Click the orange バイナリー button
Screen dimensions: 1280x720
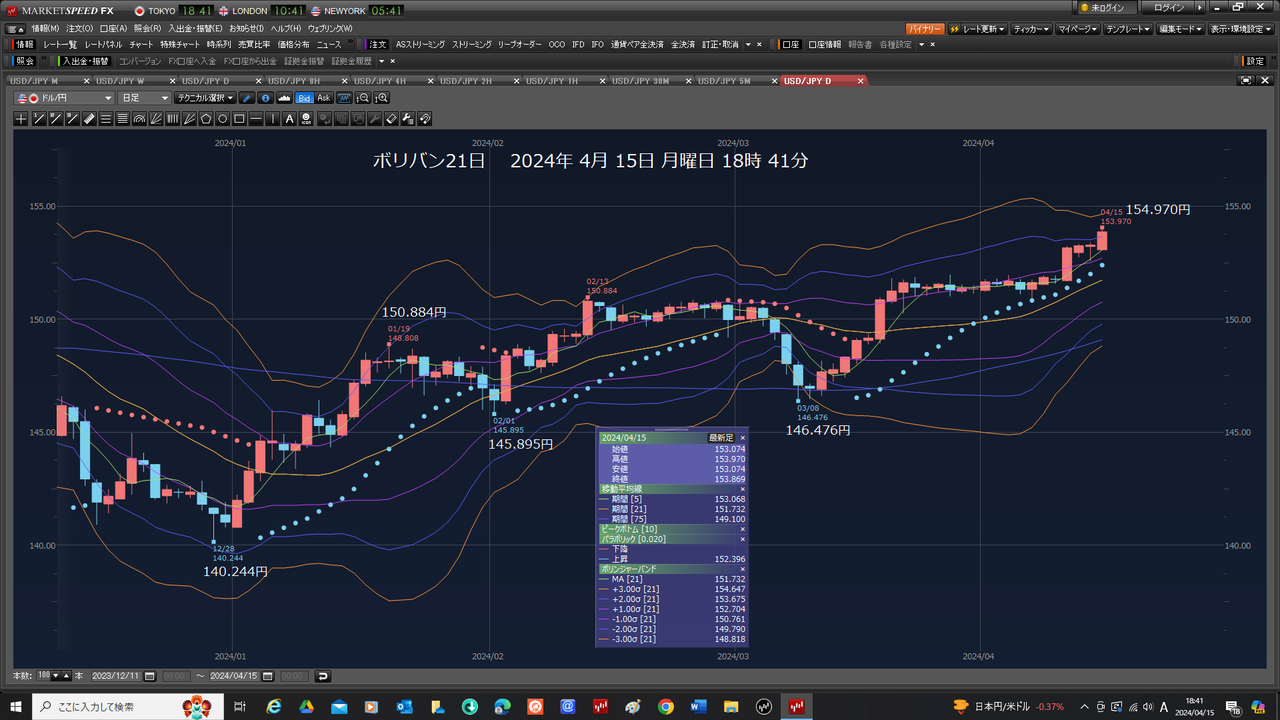click(x=924, y=29)
